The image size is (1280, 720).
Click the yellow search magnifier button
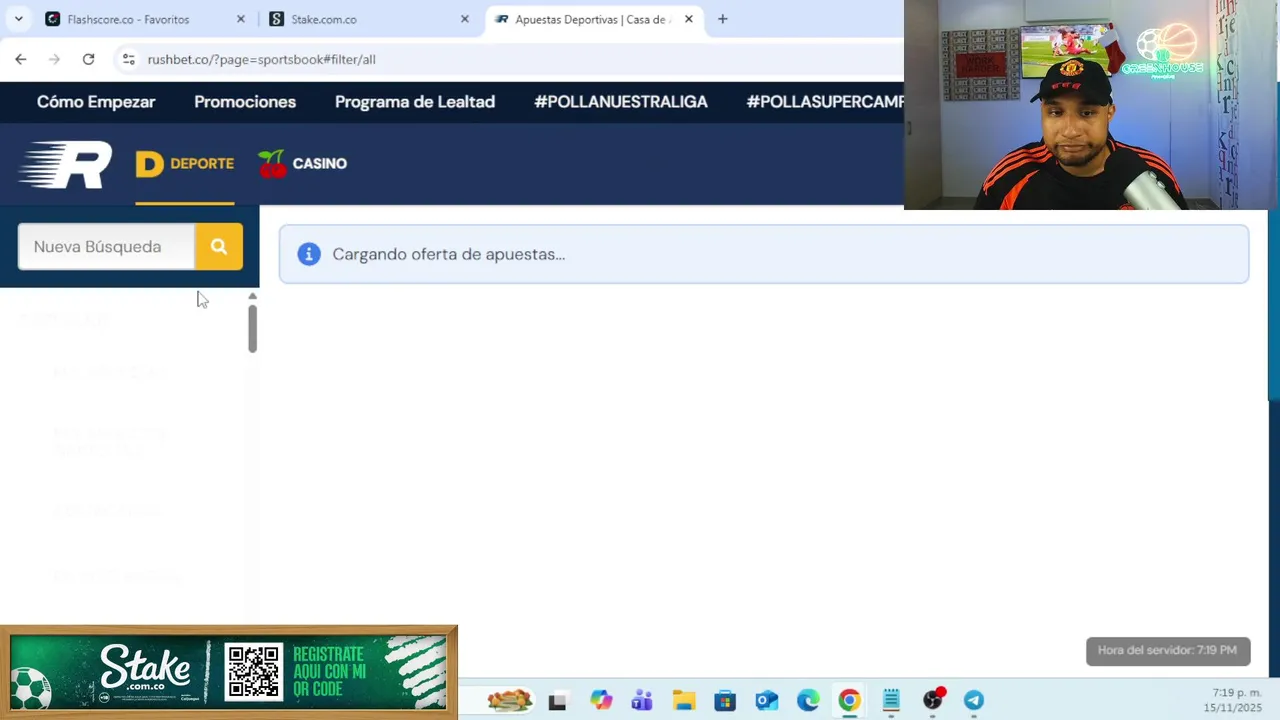[219, 247]
